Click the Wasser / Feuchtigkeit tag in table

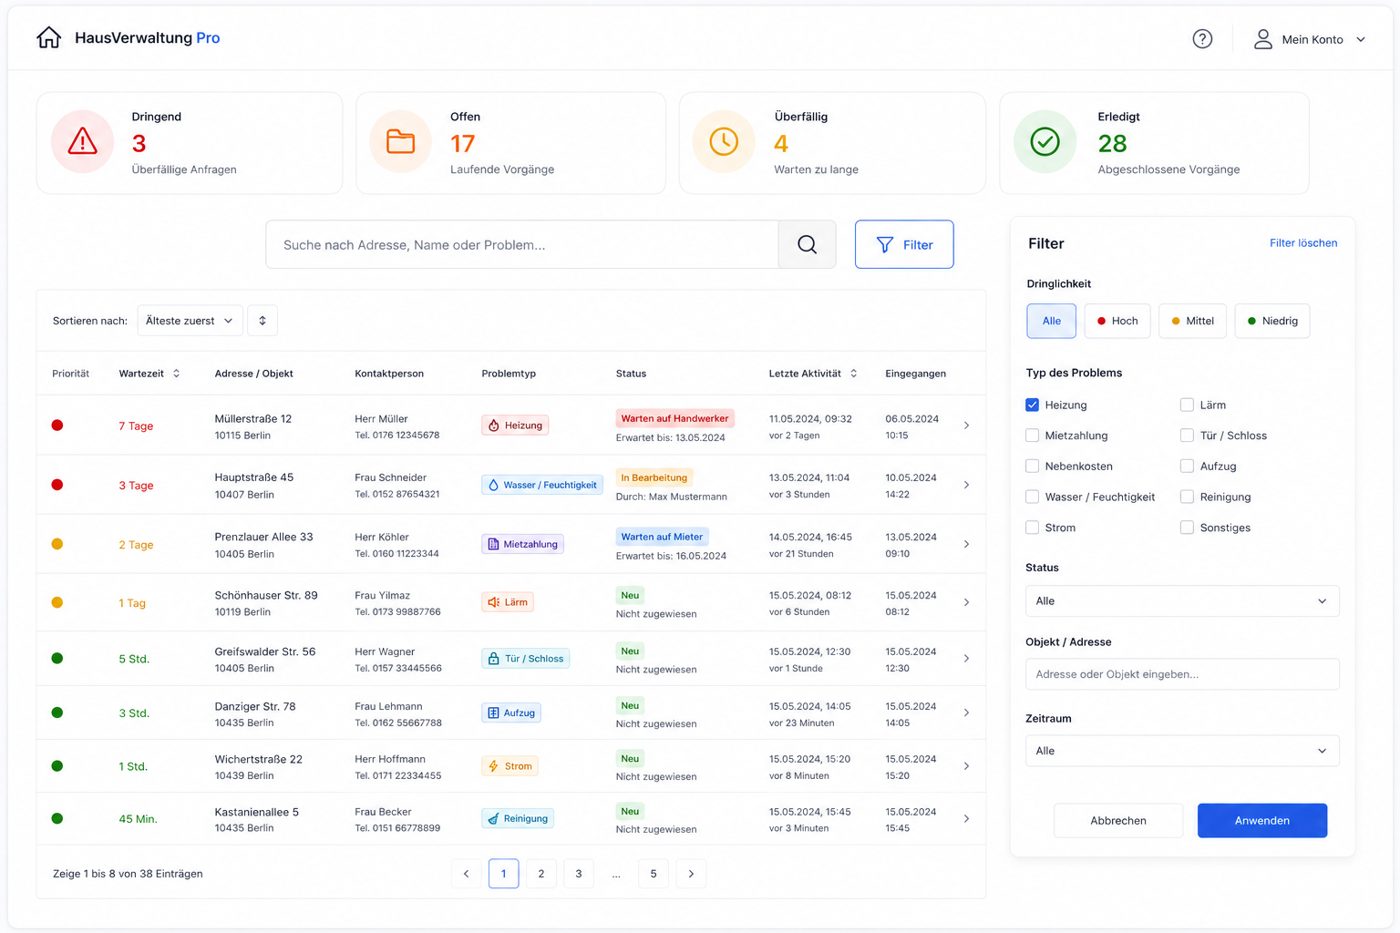pos(542,485)
